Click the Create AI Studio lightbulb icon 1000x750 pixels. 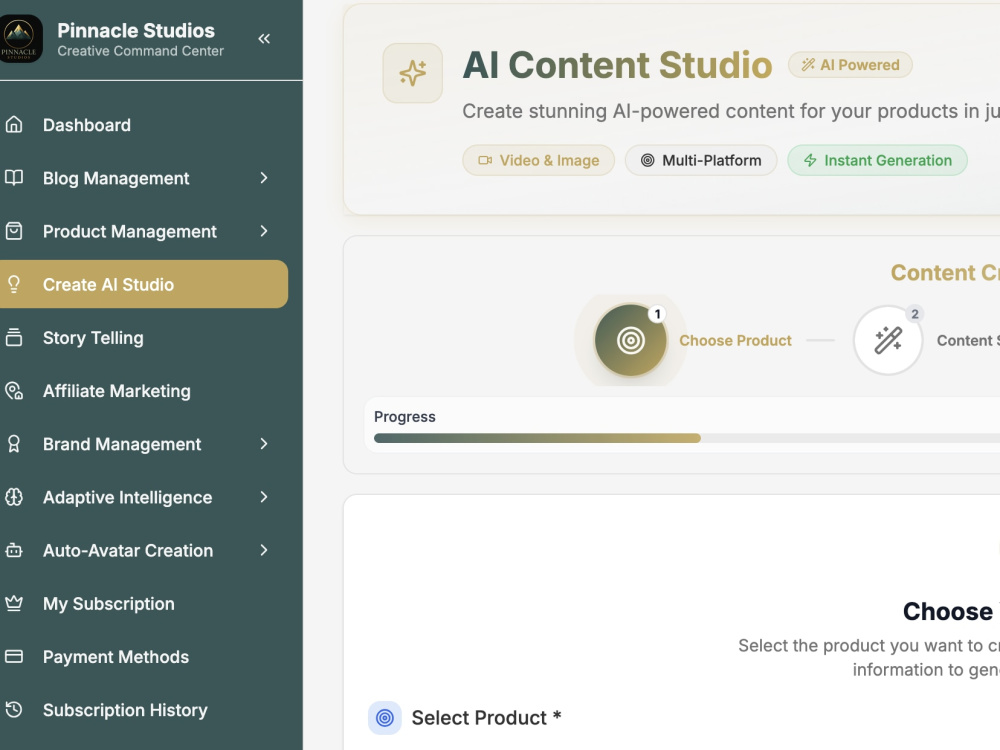[14, 284]
